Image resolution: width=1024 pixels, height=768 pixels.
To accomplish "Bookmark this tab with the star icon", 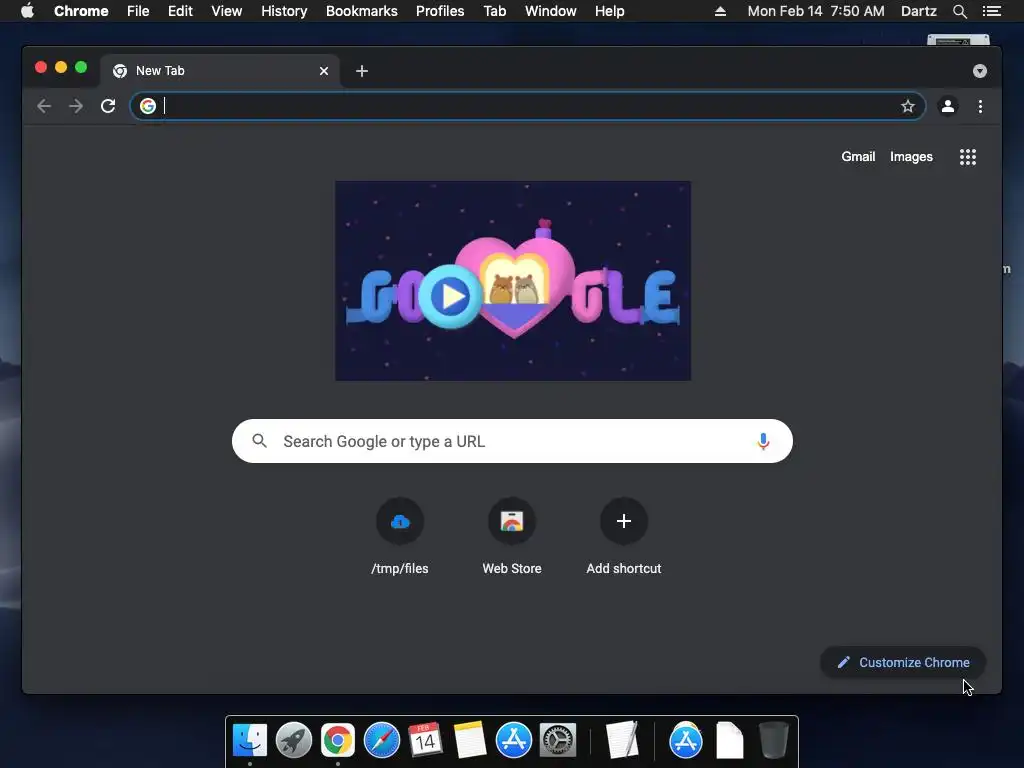I will (908, 106).
